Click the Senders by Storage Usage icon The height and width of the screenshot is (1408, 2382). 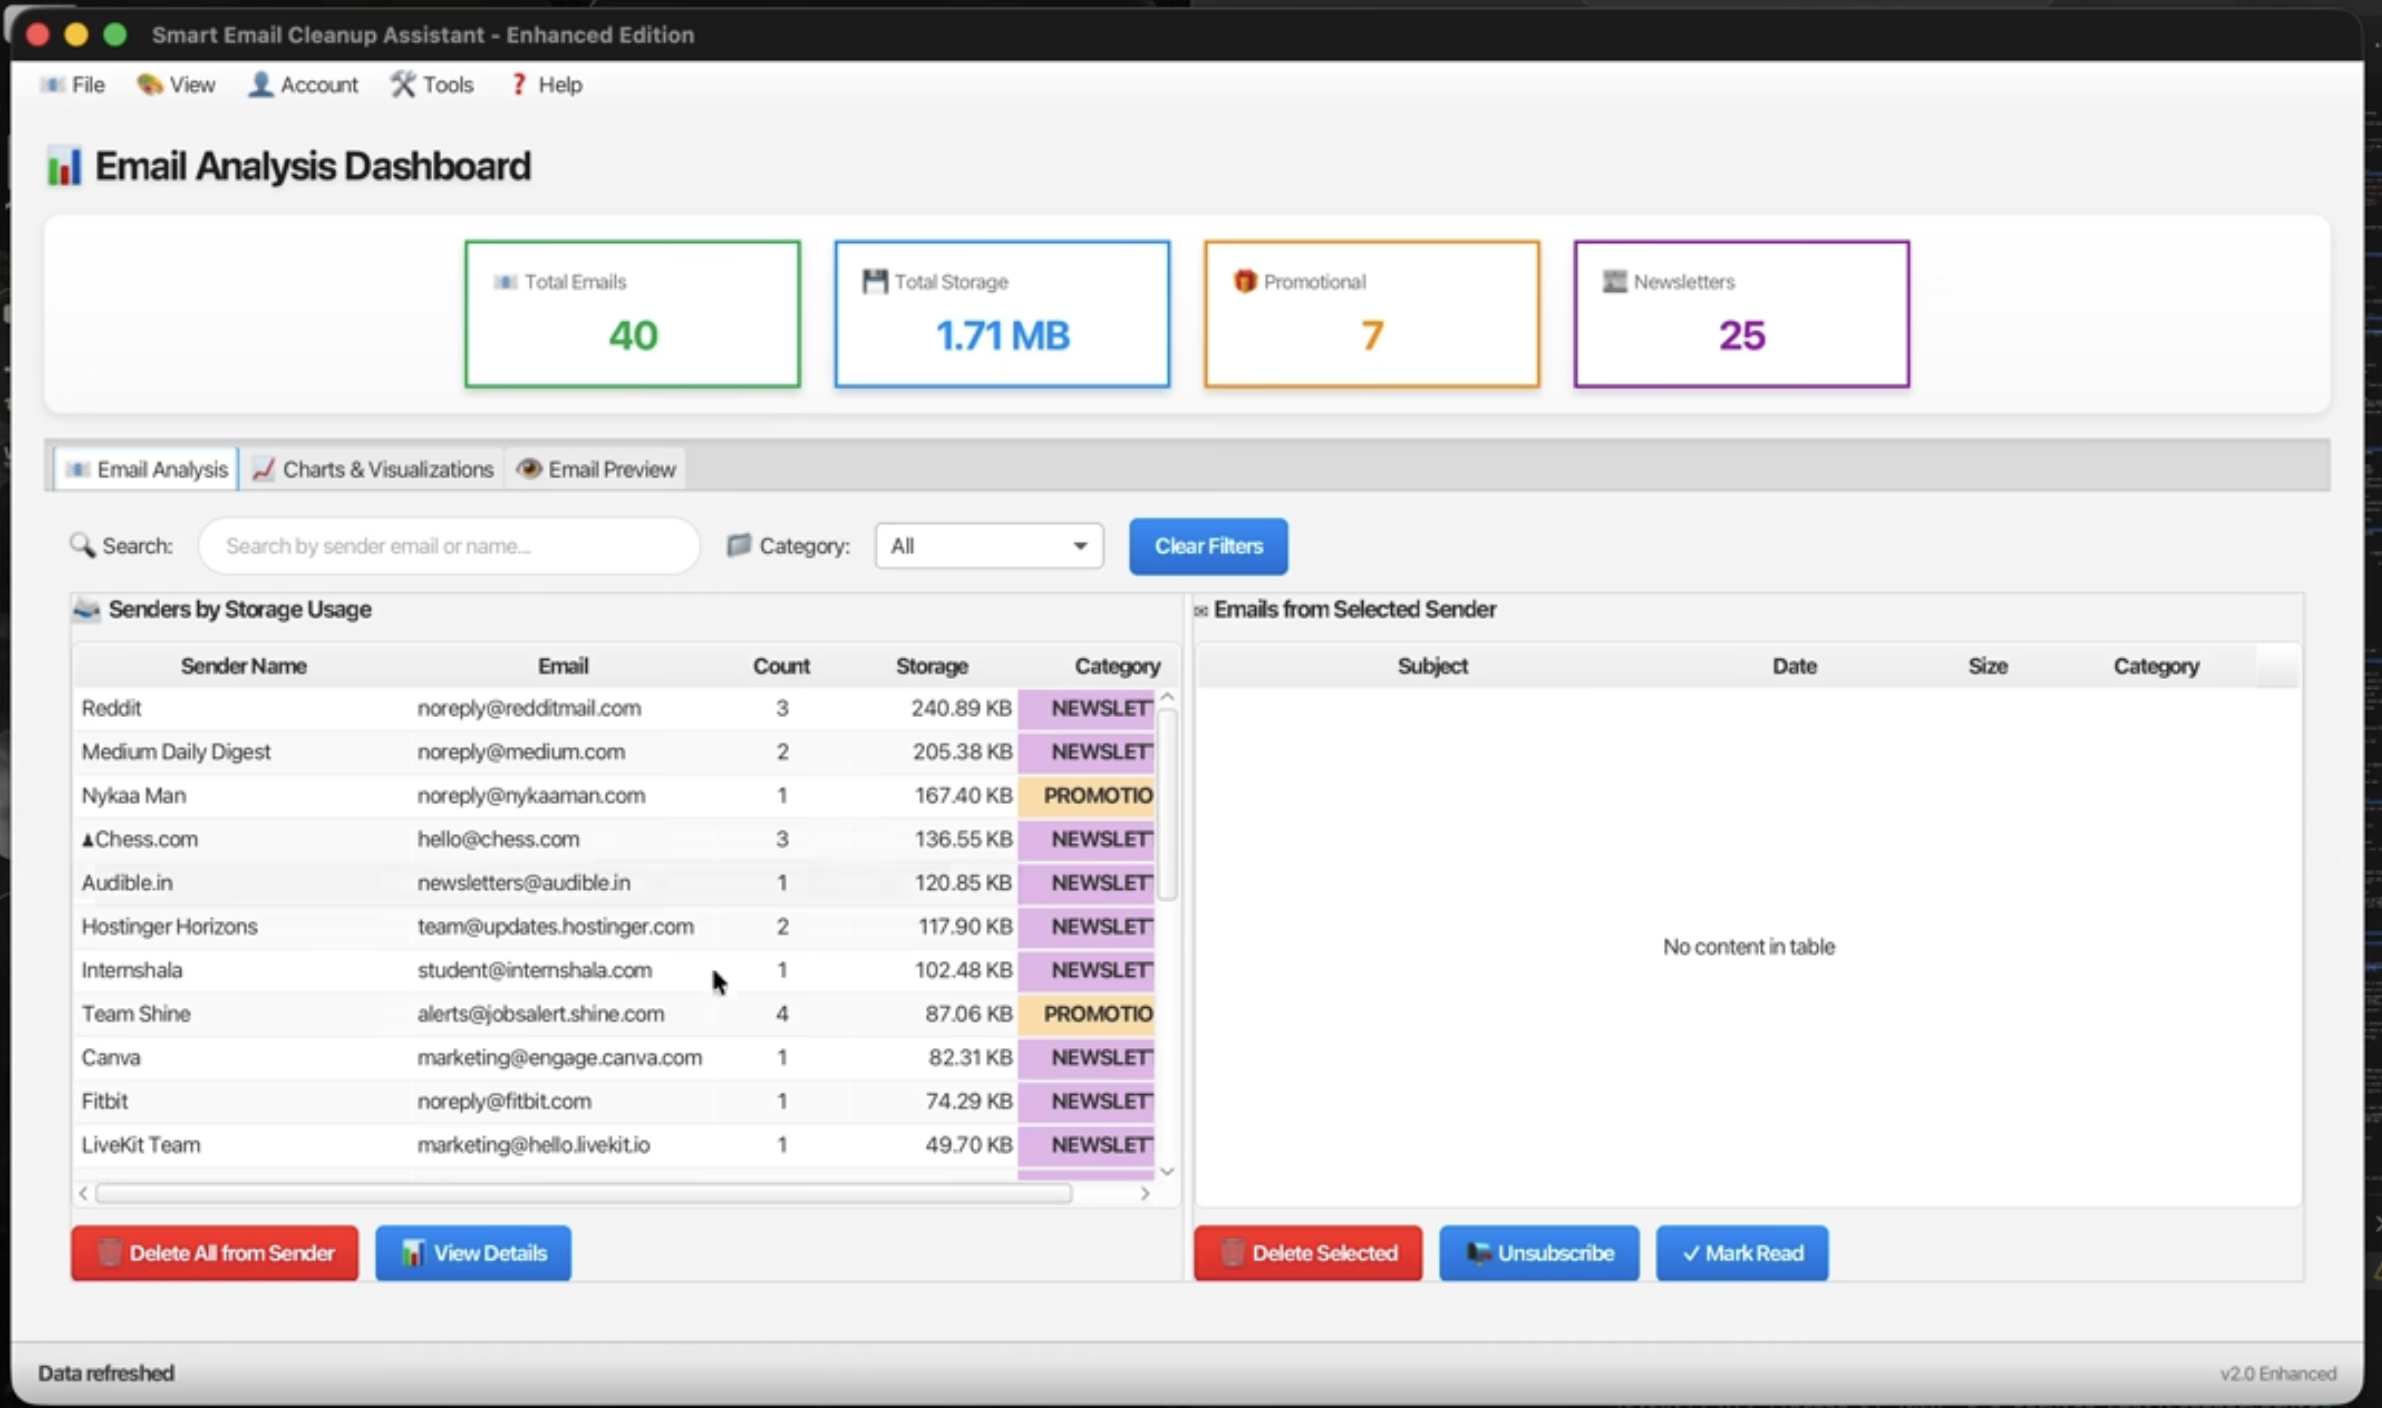pos(87,609)
